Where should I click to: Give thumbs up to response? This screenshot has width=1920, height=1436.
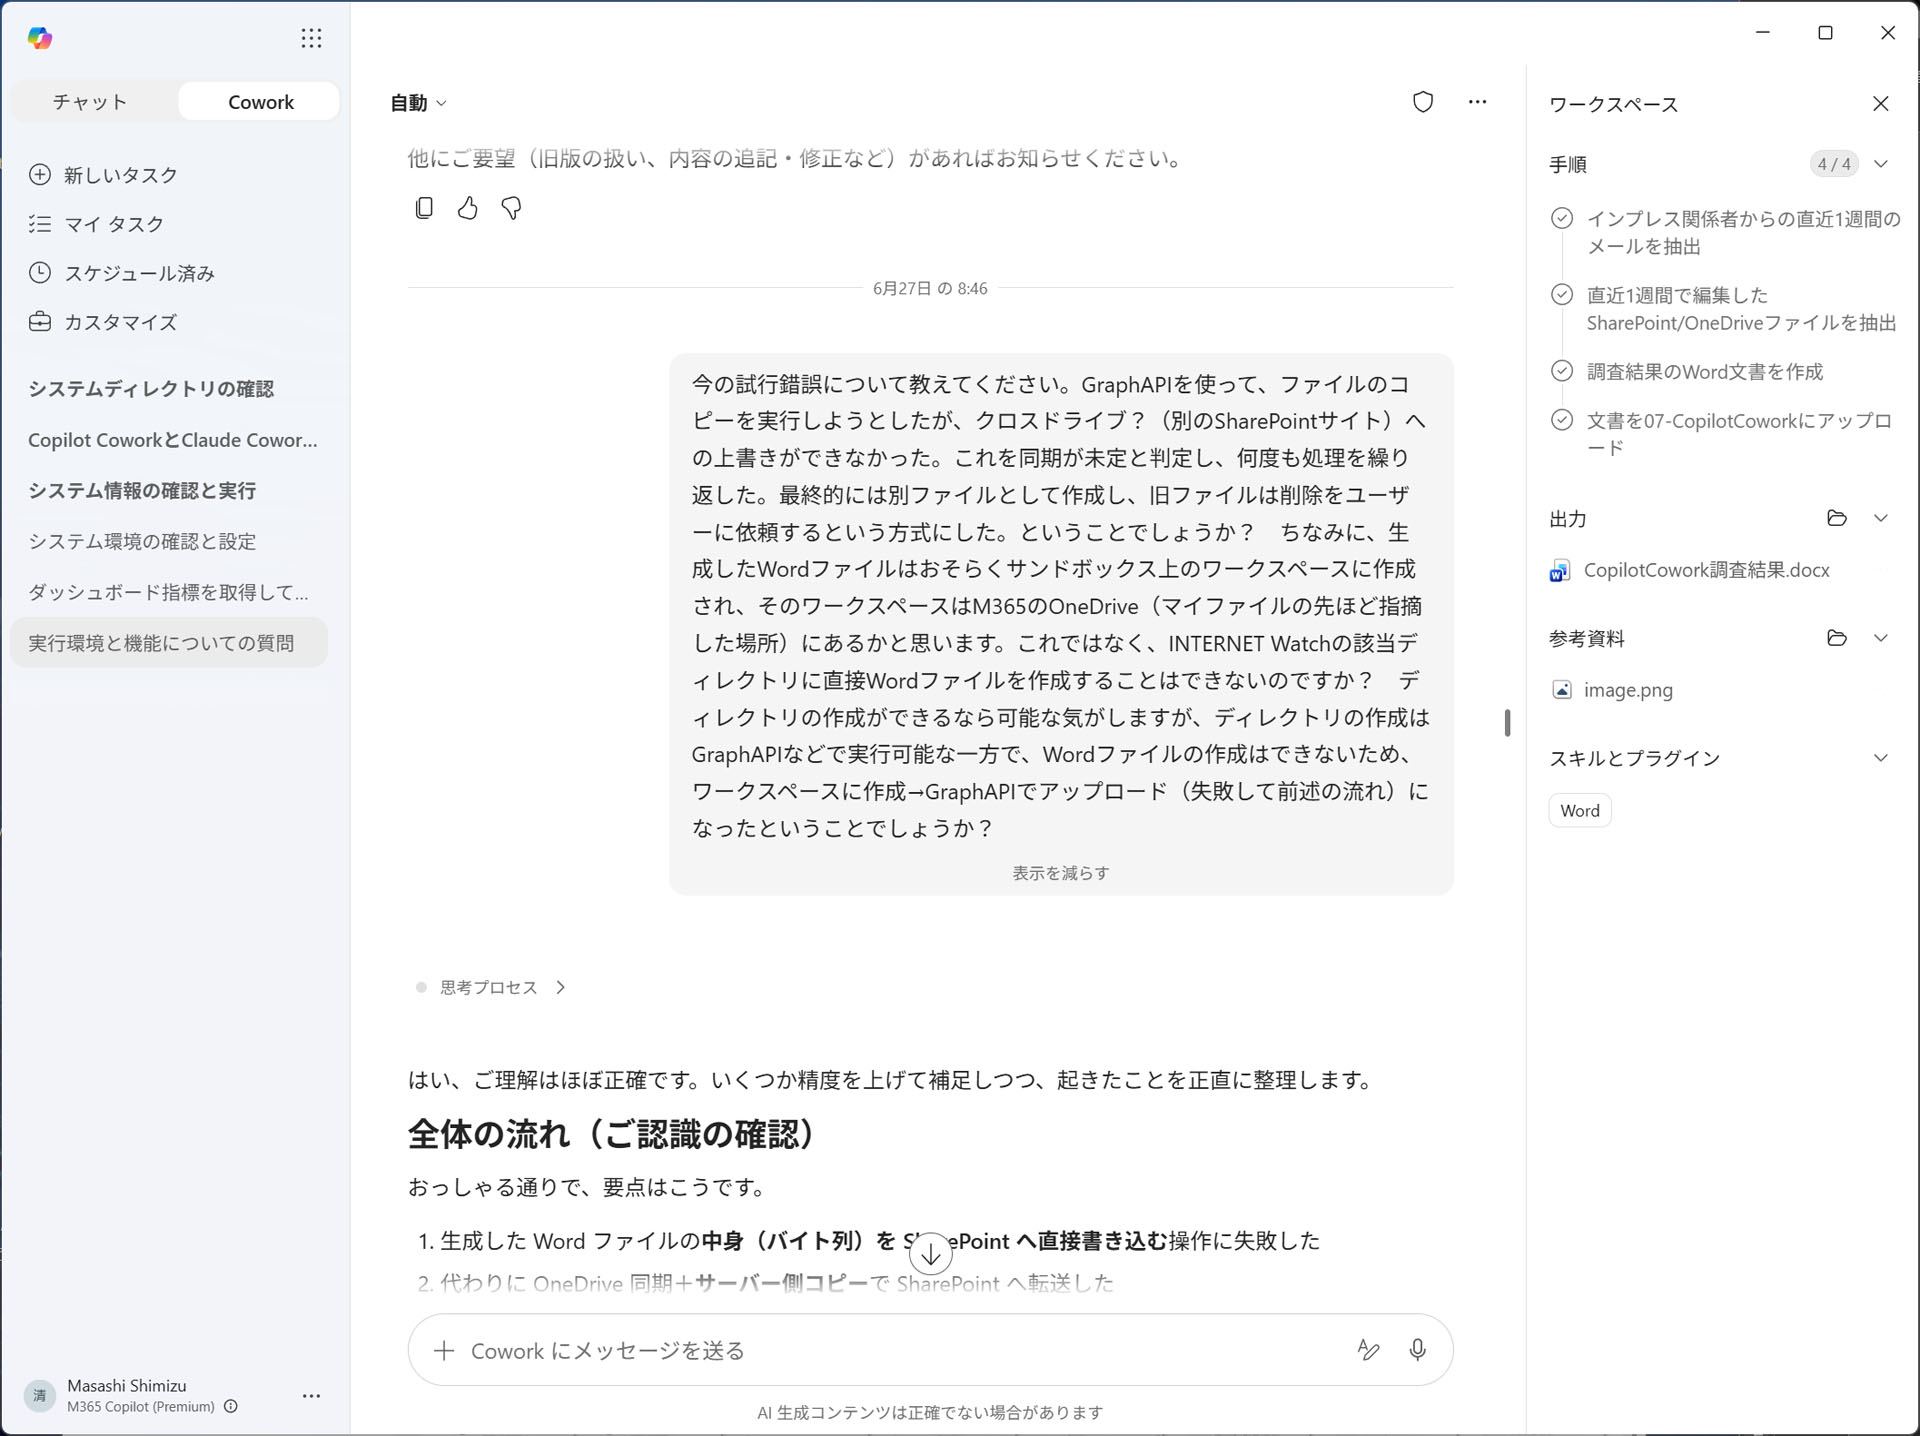click(x=467, y=208)
